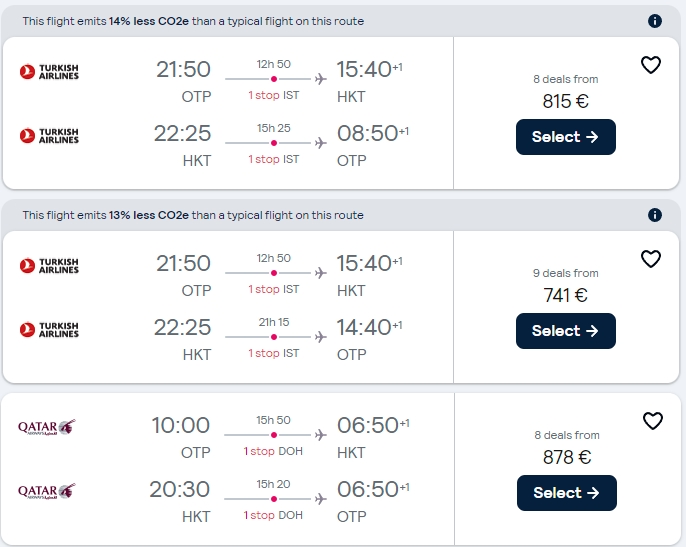Select the 878 € Qatar flight deal
This screenshot has height=547, width=686.
point(566,493)
